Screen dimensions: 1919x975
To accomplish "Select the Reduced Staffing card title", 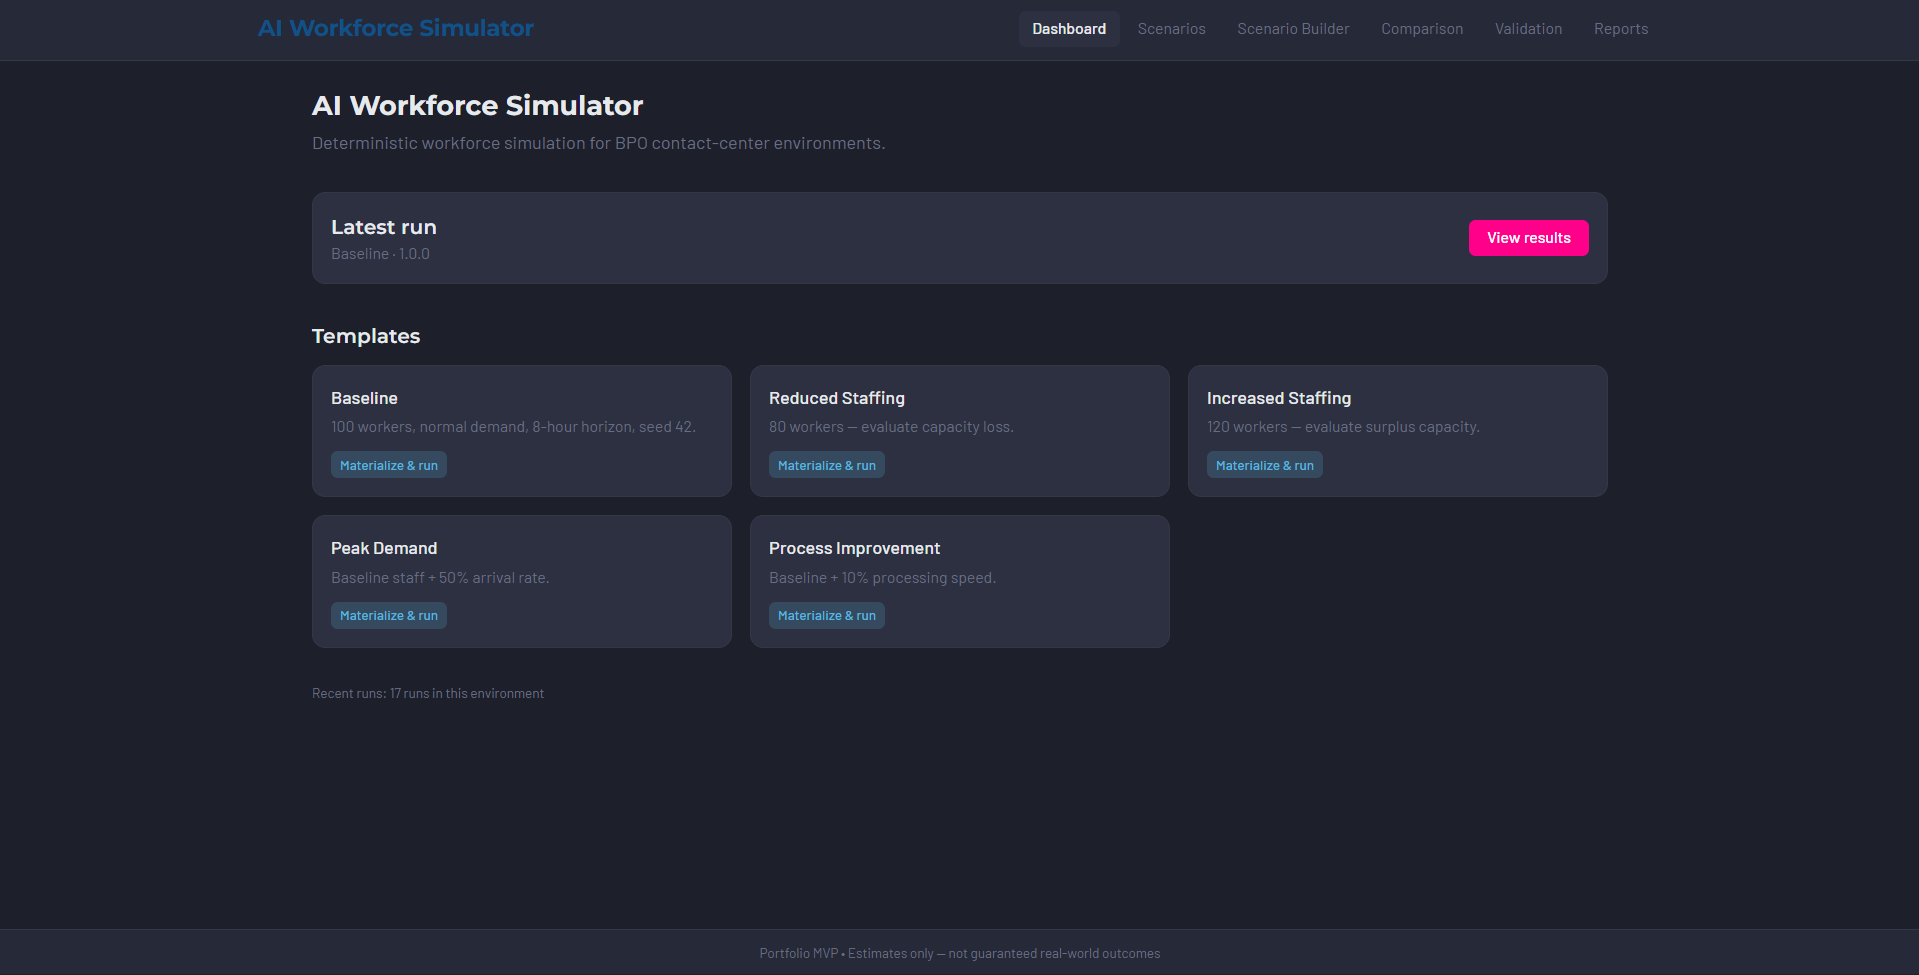I will (837, 398).
